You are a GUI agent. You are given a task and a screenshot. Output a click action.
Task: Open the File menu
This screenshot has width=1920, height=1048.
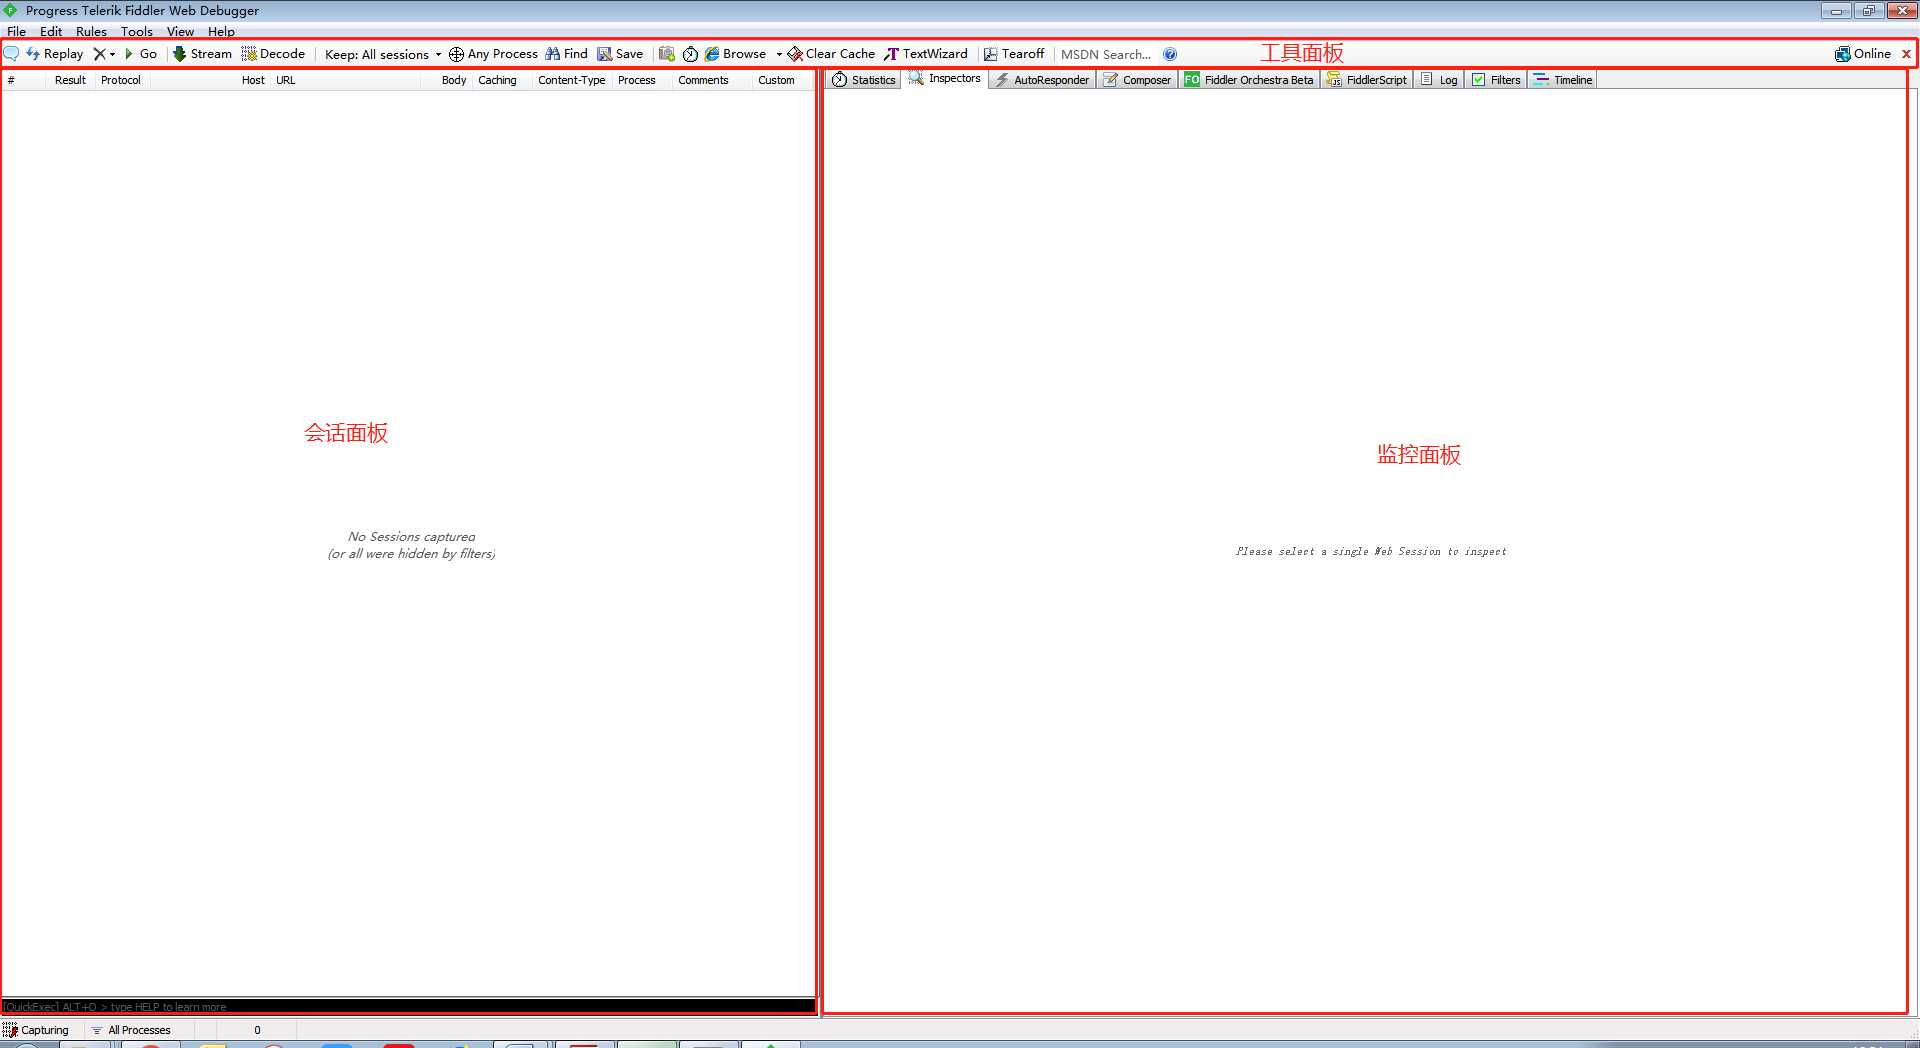(x=16, y=31)
